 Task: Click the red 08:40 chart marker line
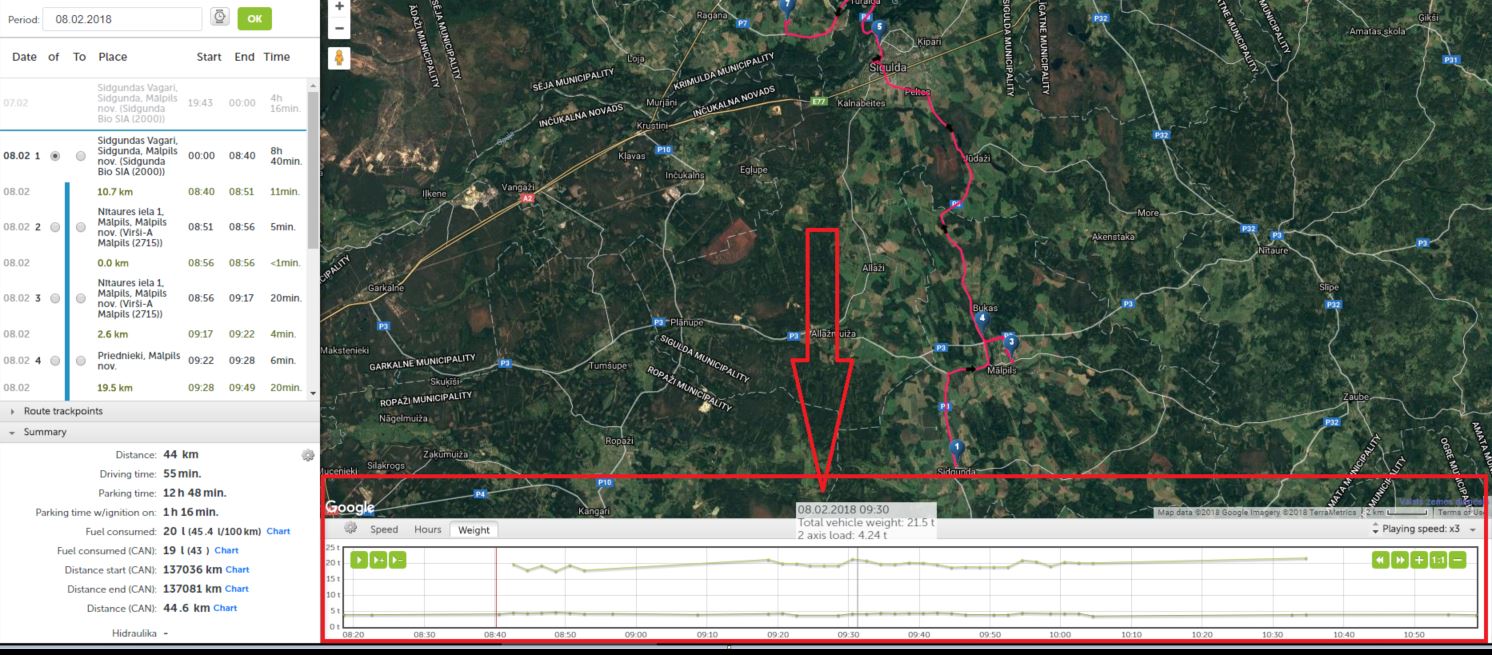pyautogui.click(x=496, y=588)
